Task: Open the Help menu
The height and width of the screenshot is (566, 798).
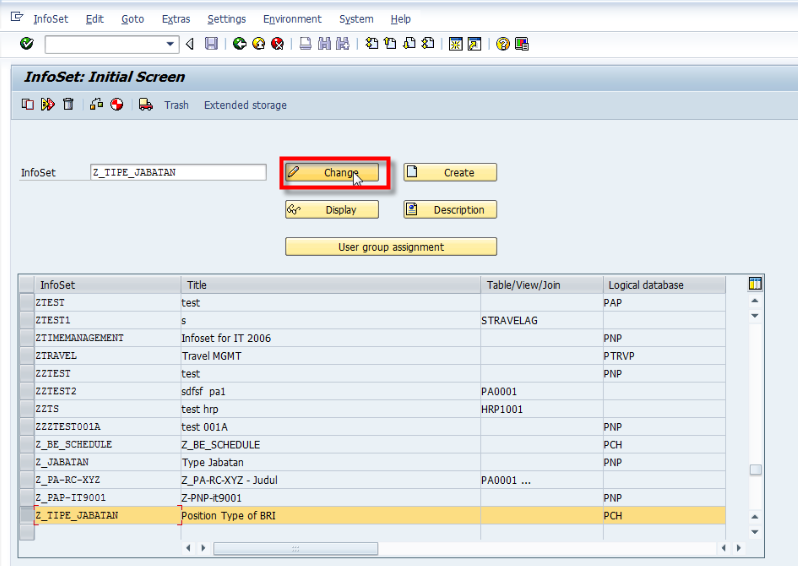Action: pos(401,19)
